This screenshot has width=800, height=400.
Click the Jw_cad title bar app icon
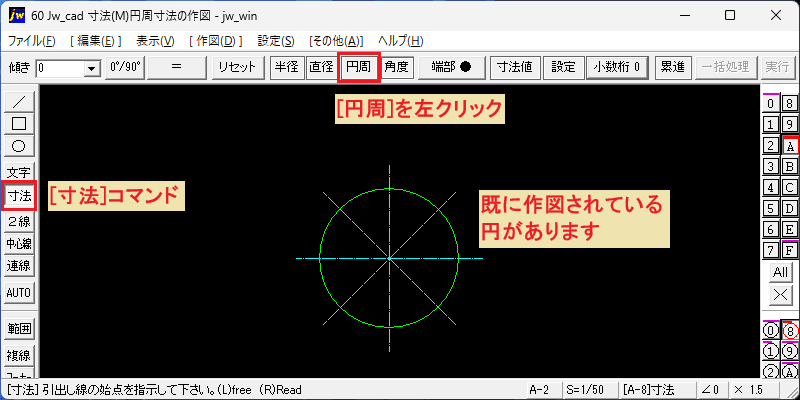[x=16, y=16]
